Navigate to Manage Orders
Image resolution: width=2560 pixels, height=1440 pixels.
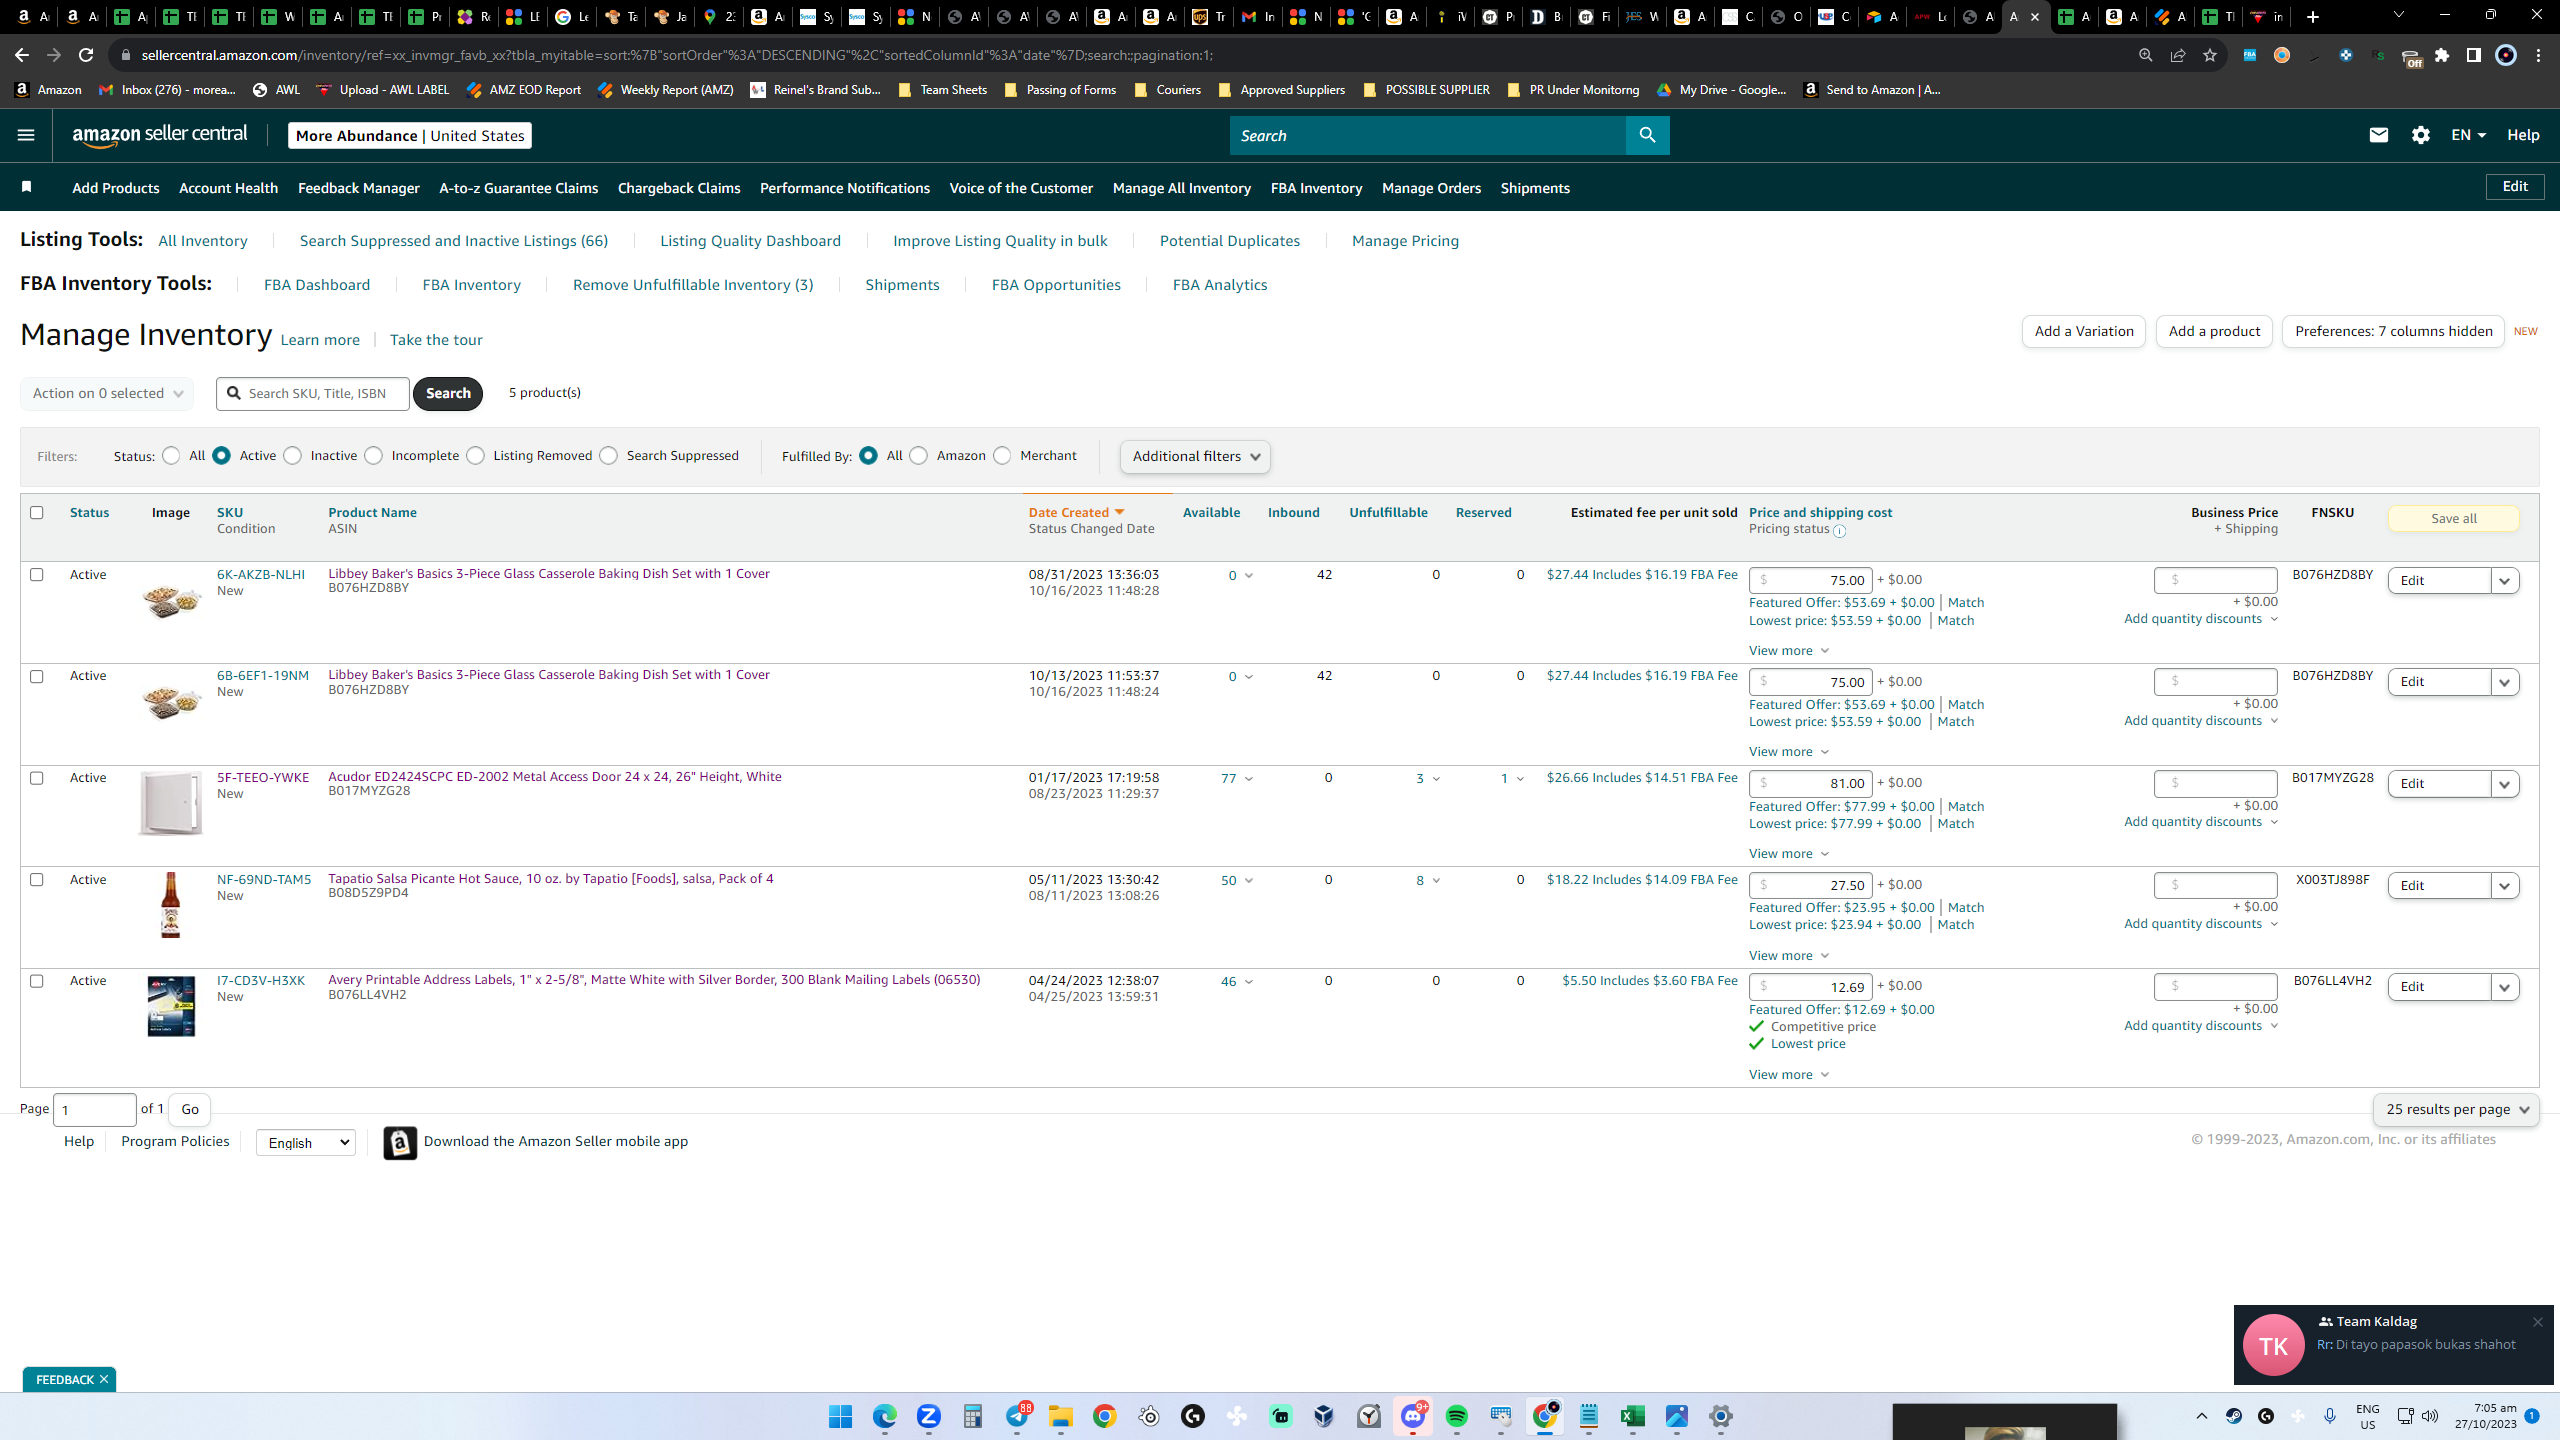coord(1431,188)
